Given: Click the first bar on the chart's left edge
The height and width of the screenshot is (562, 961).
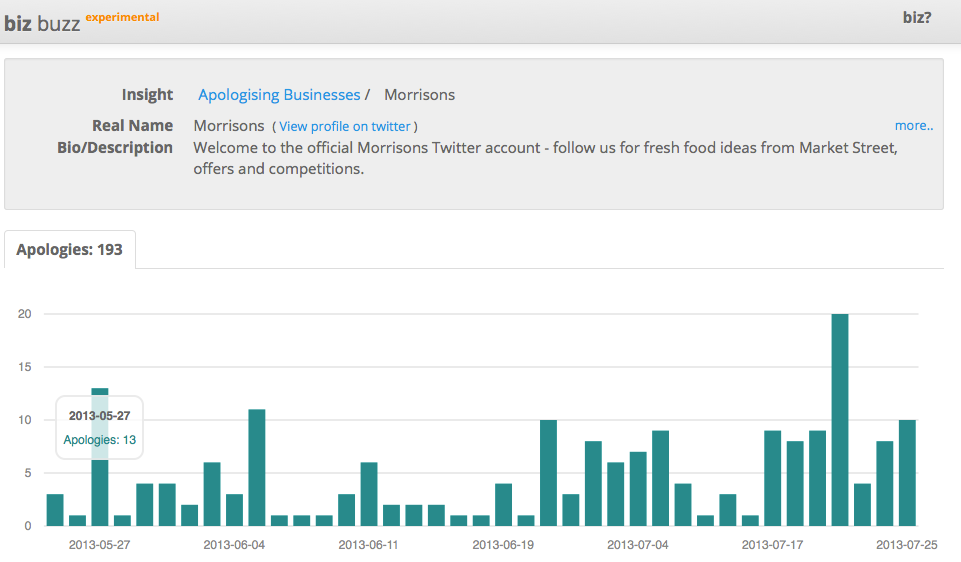Looking at the screenshot, I should [x=55, y=510].
